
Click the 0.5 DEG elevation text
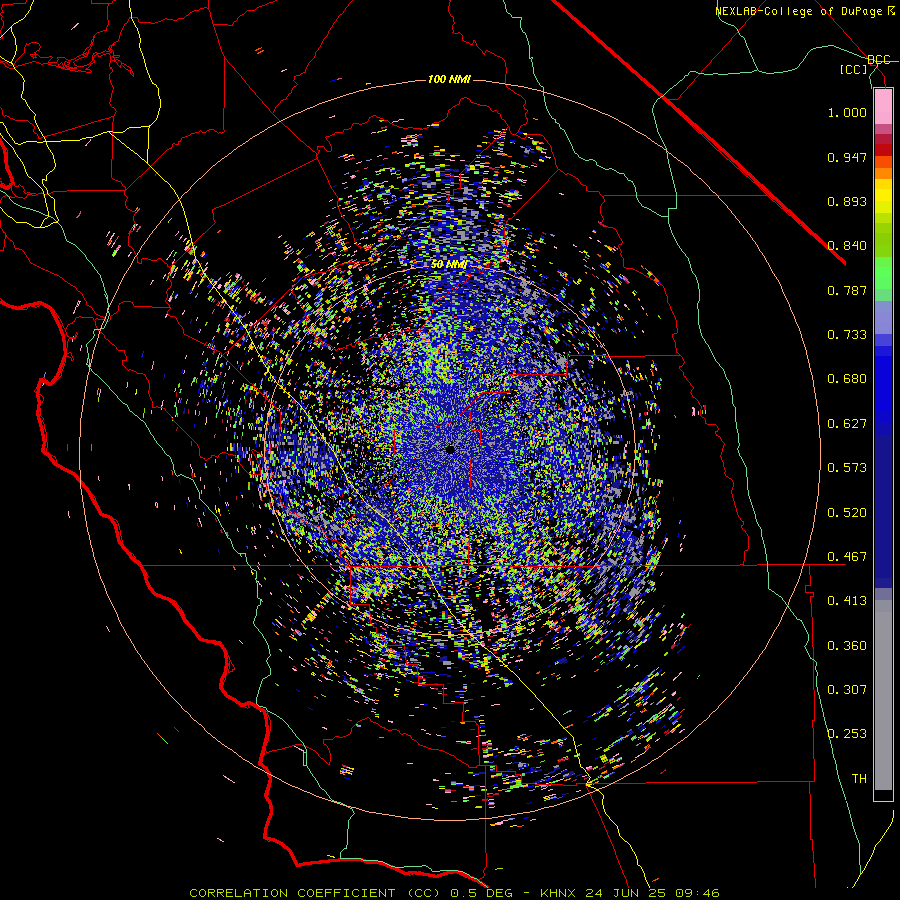click(x=482, y=893)
